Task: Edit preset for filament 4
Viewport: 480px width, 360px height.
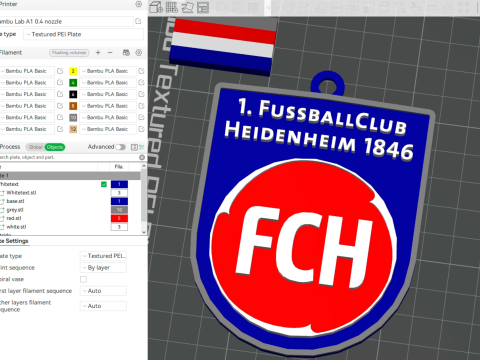Action: (141, 83)
